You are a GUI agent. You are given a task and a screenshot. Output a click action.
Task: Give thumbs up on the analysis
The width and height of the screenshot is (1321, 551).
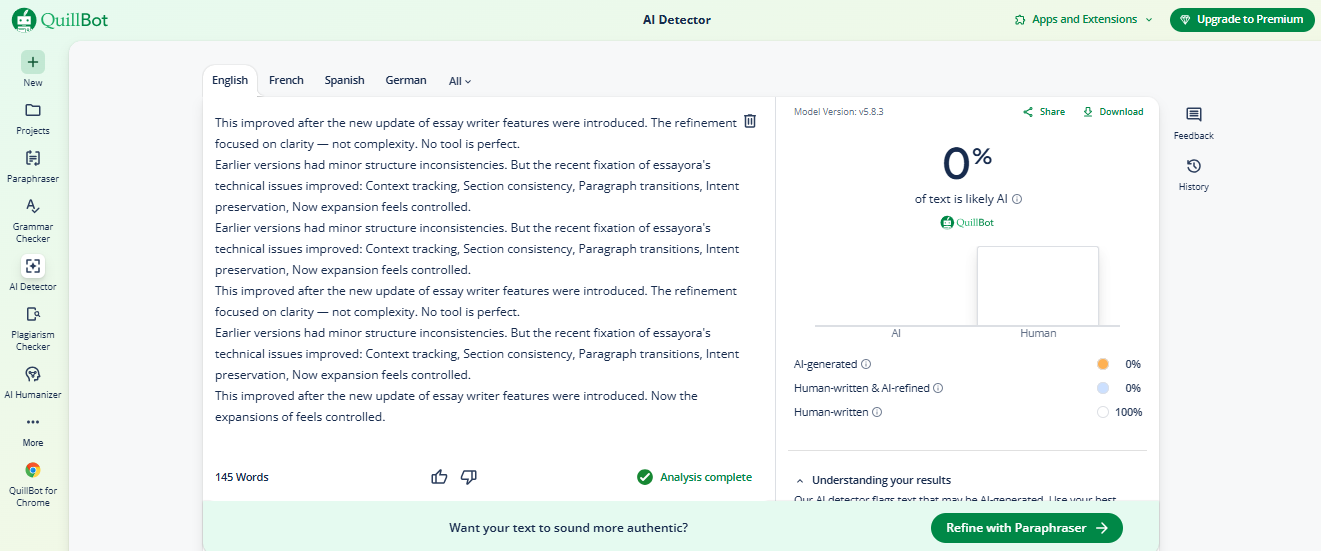439,477
